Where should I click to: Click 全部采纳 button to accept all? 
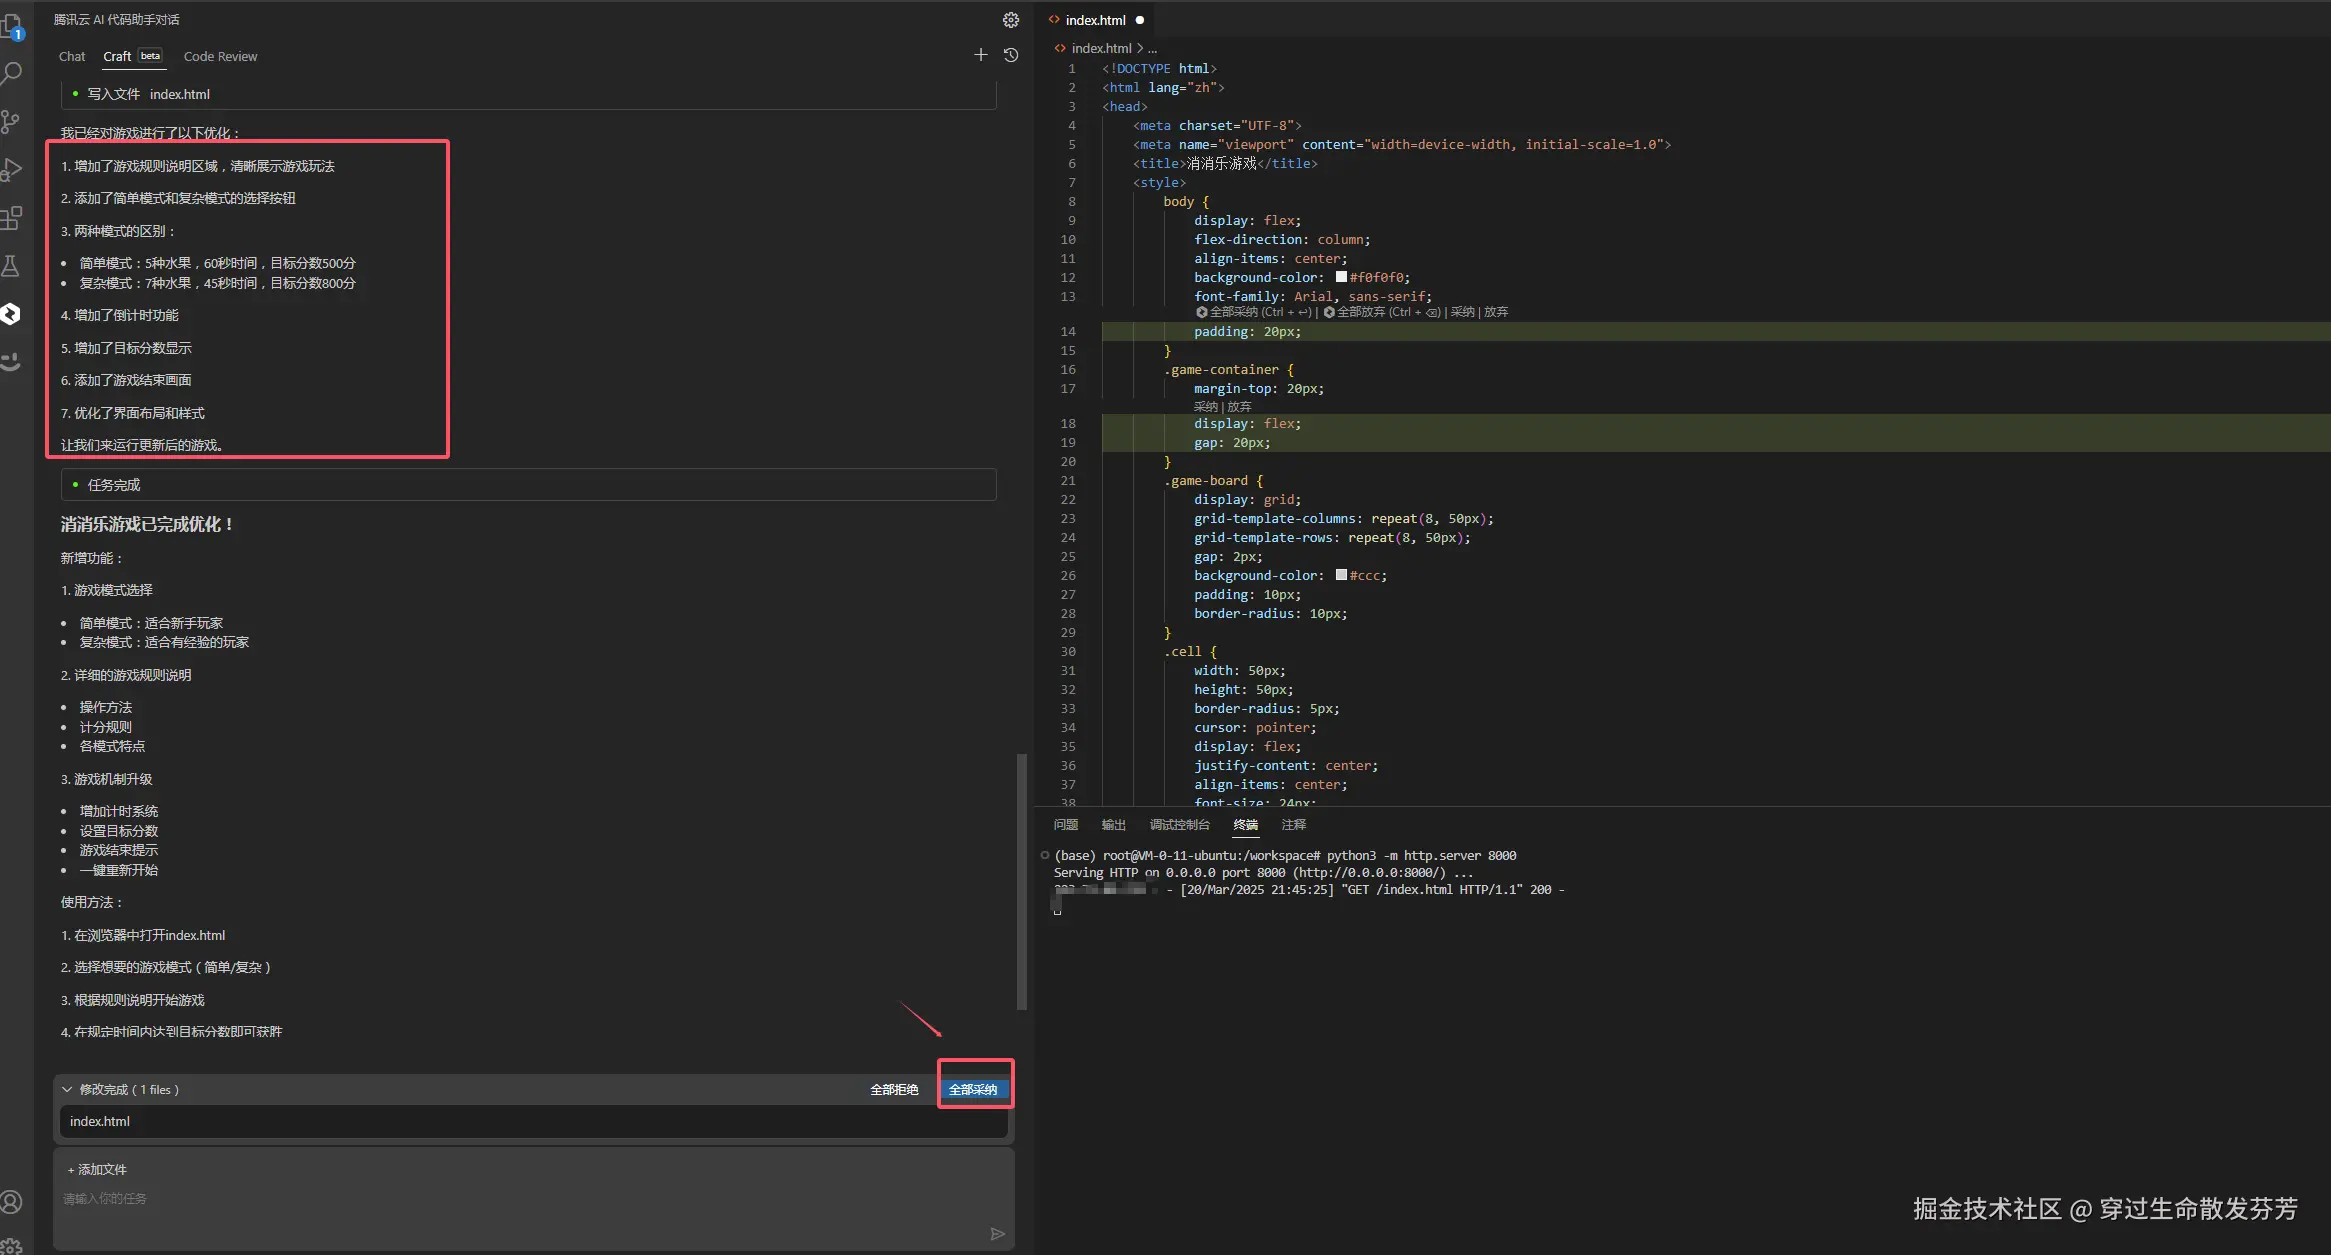973,1089
